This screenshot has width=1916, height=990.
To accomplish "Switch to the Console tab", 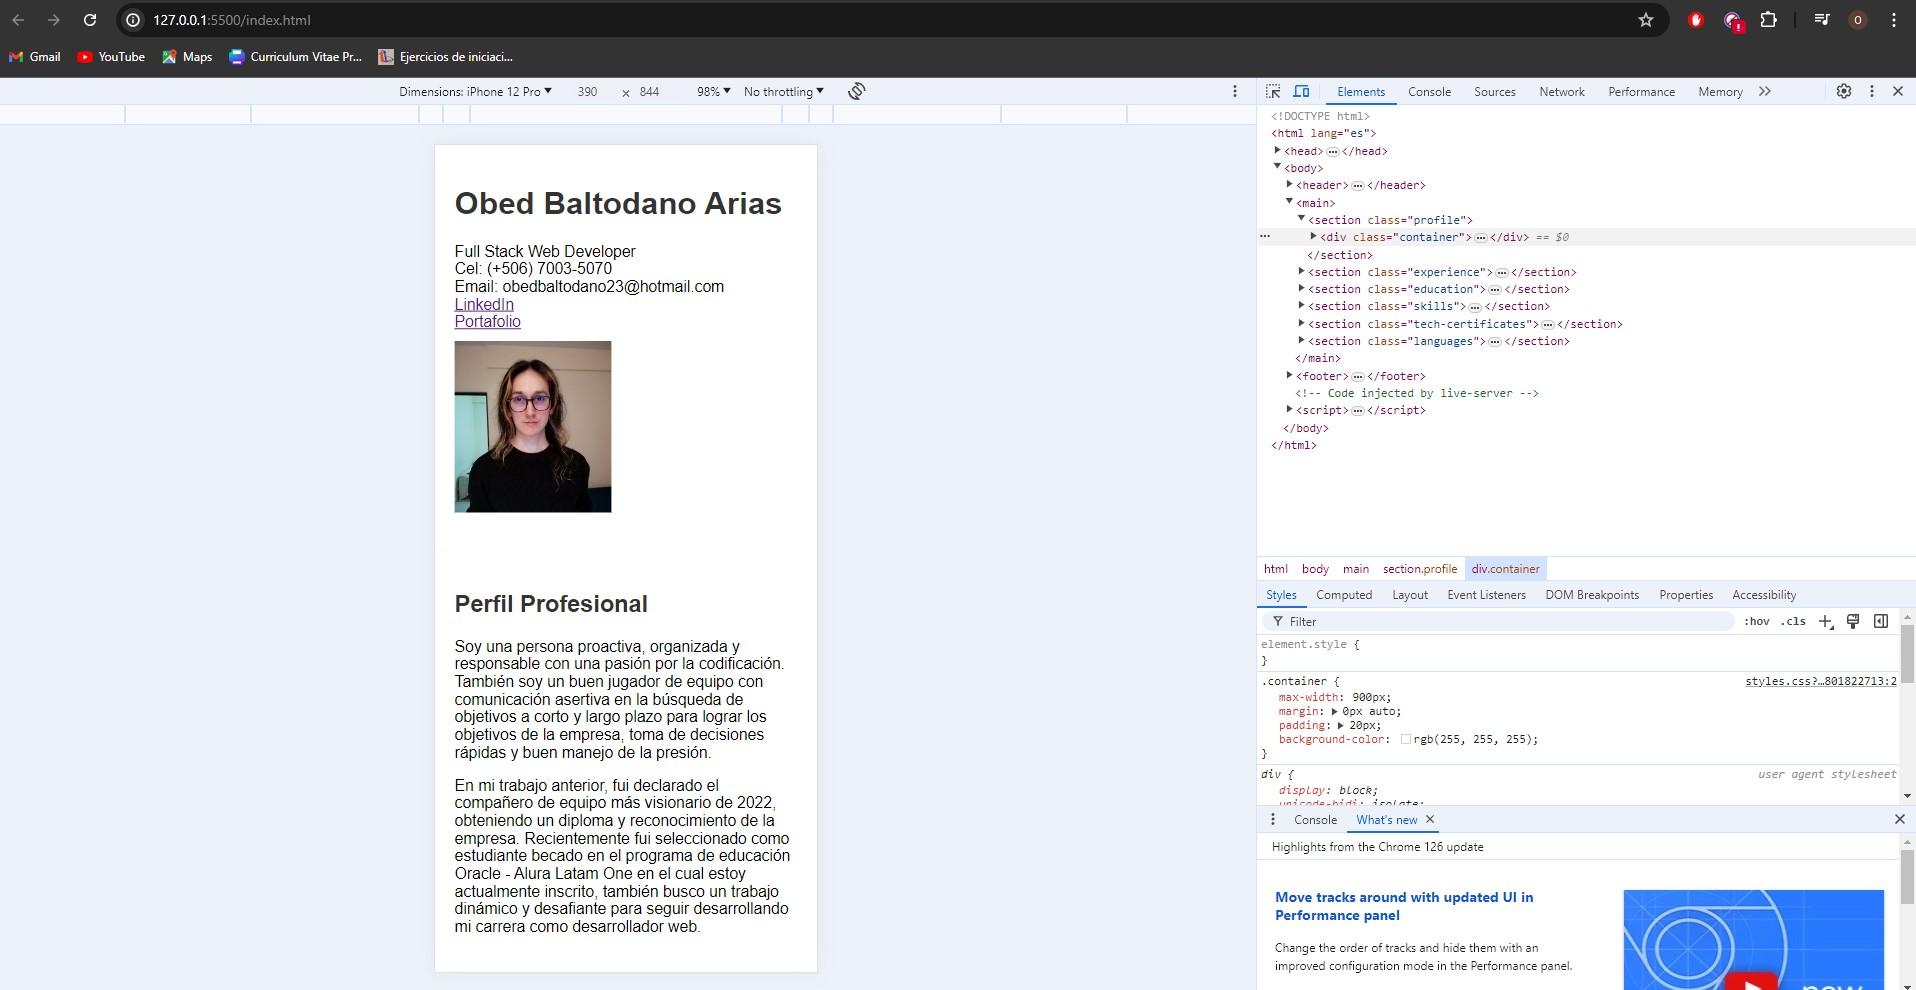I will 1429,91.
